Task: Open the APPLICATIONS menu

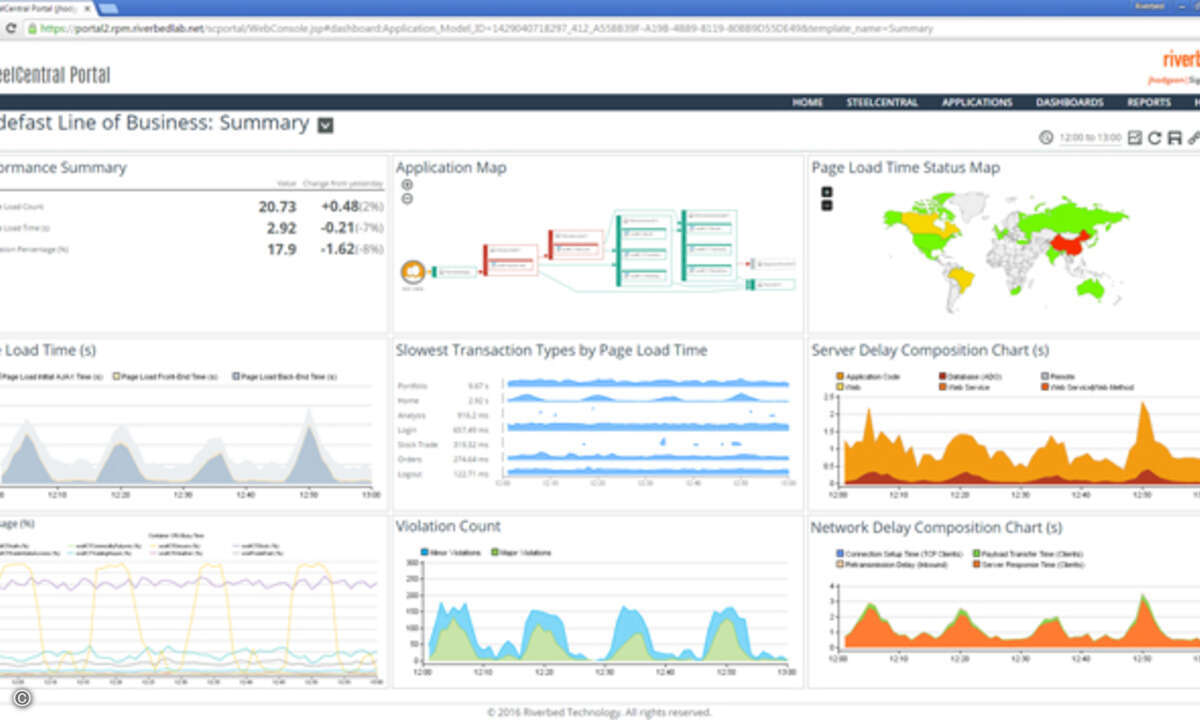Action: point(977,102)
